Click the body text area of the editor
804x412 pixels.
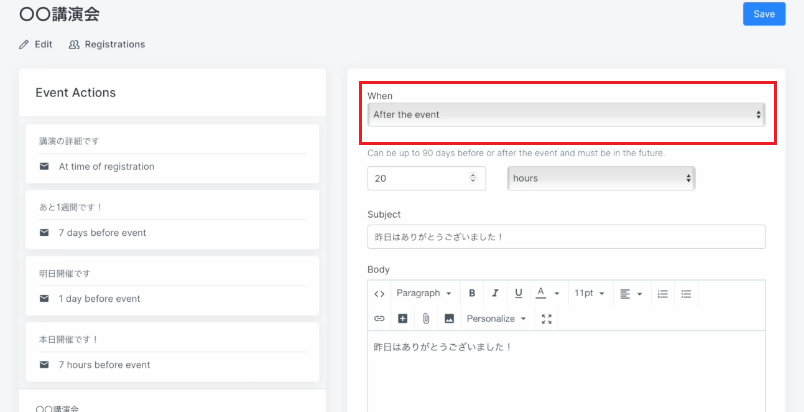[566, 372]
